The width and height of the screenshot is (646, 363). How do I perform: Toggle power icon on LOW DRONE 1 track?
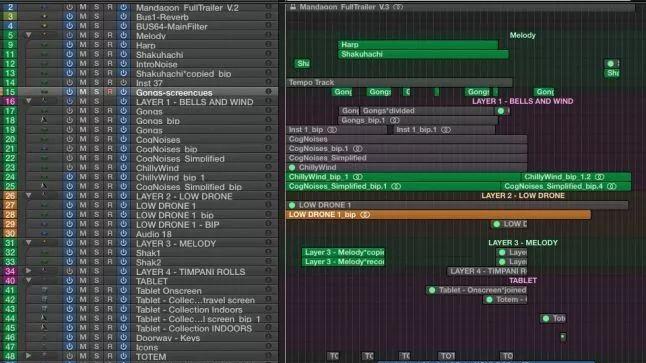(69, 205)
